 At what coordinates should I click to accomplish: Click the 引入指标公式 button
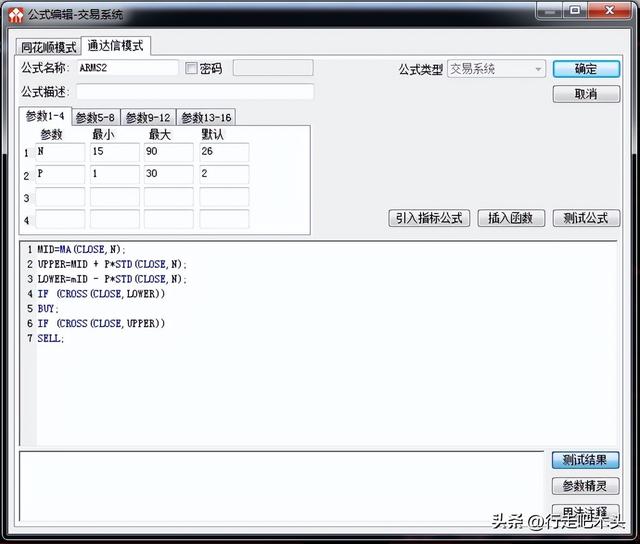point(429,218)
